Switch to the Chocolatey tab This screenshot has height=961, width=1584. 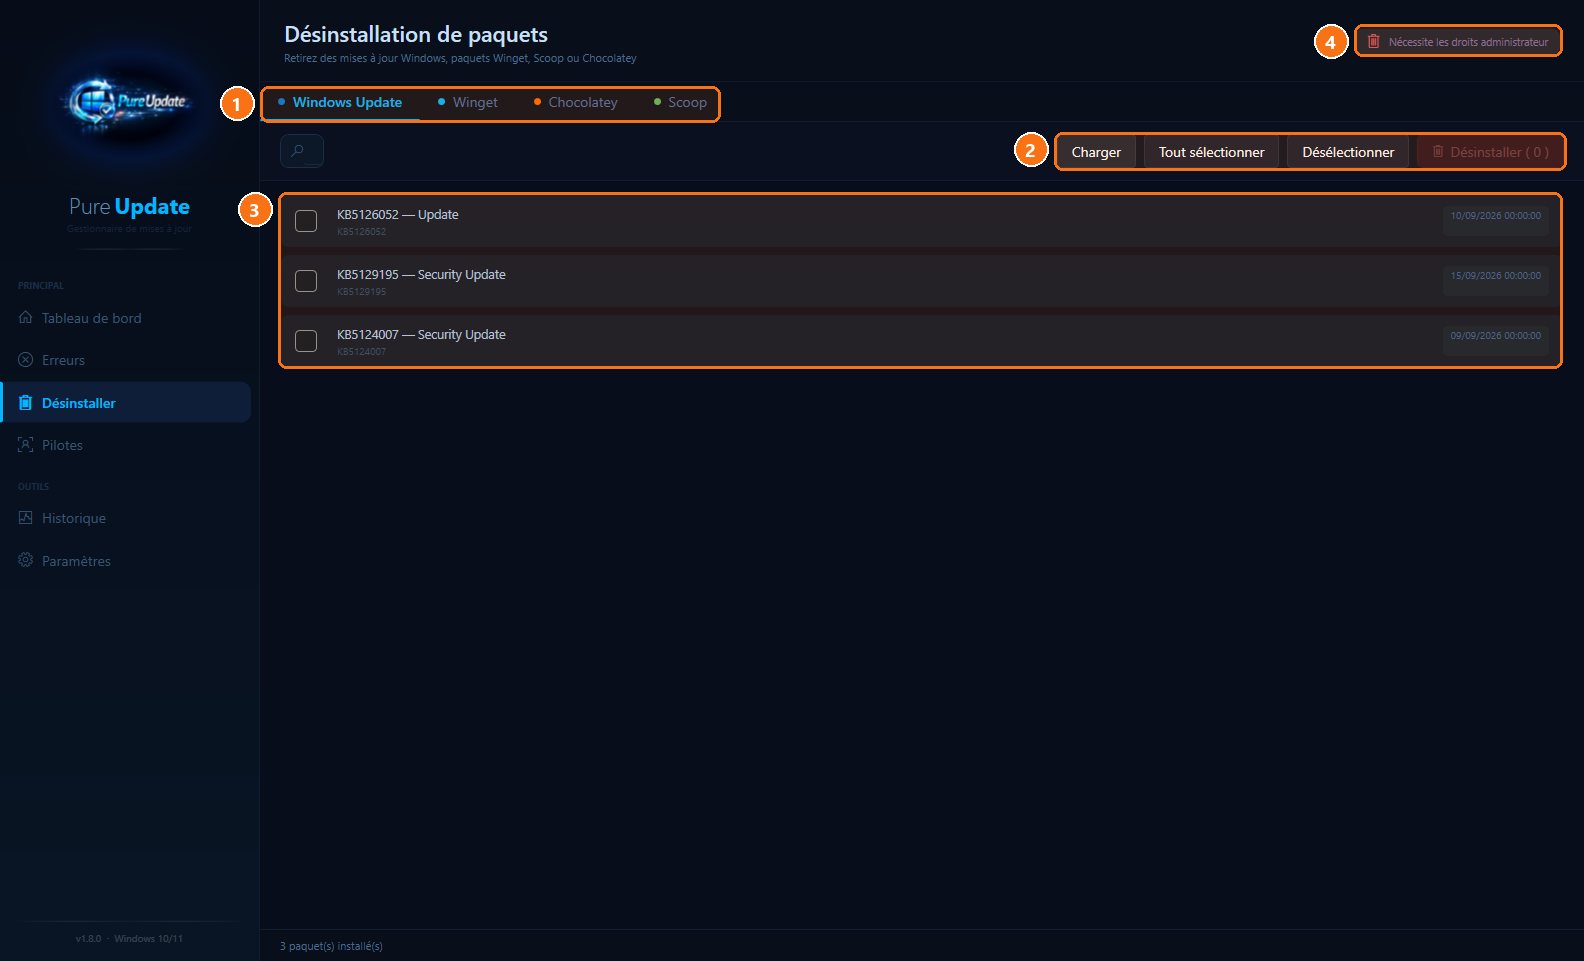[x=576, y=102]
